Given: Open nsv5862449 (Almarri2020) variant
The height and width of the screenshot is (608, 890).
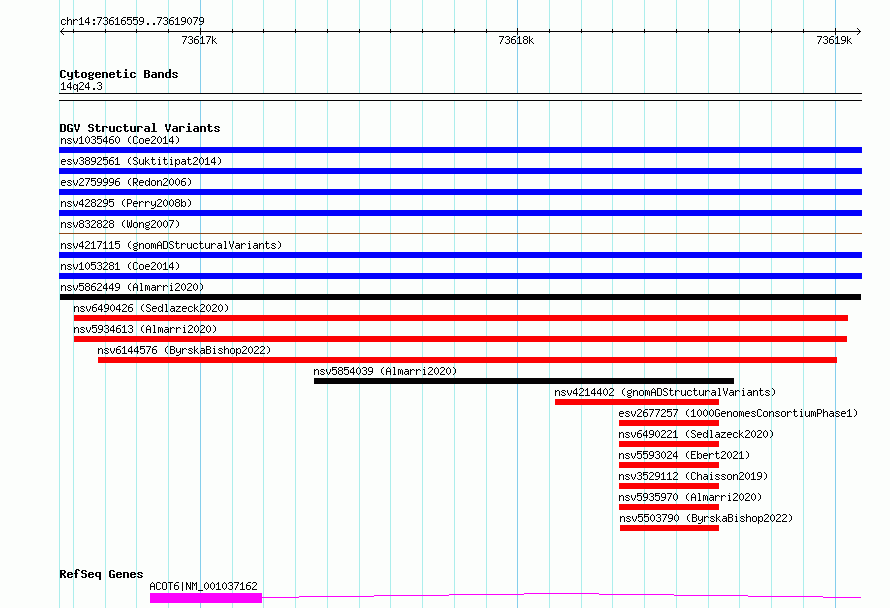Looking at the screenshot, I should coord(132,287).
